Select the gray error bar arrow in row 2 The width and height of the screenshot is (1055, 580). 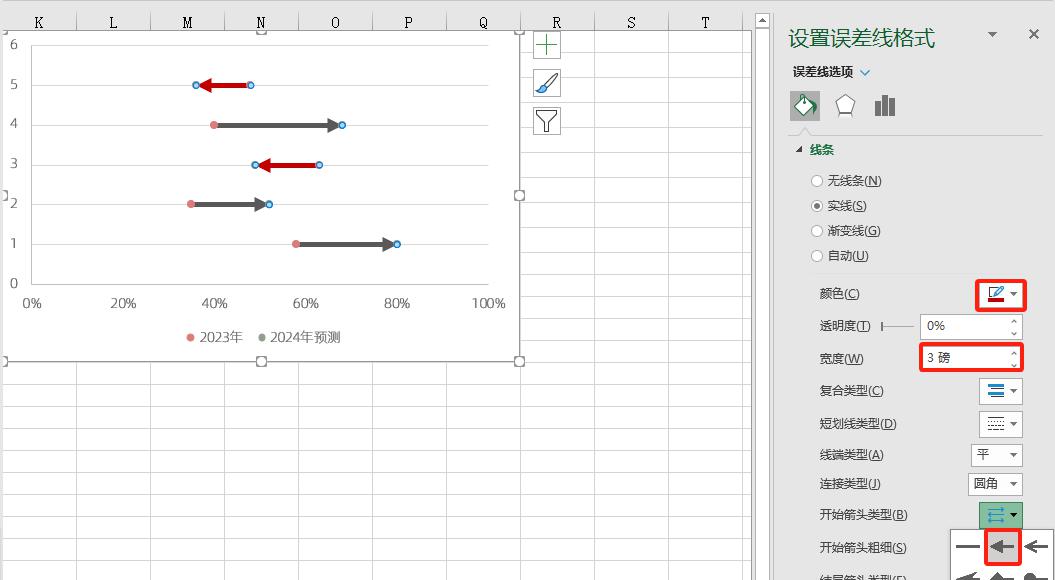229,205
